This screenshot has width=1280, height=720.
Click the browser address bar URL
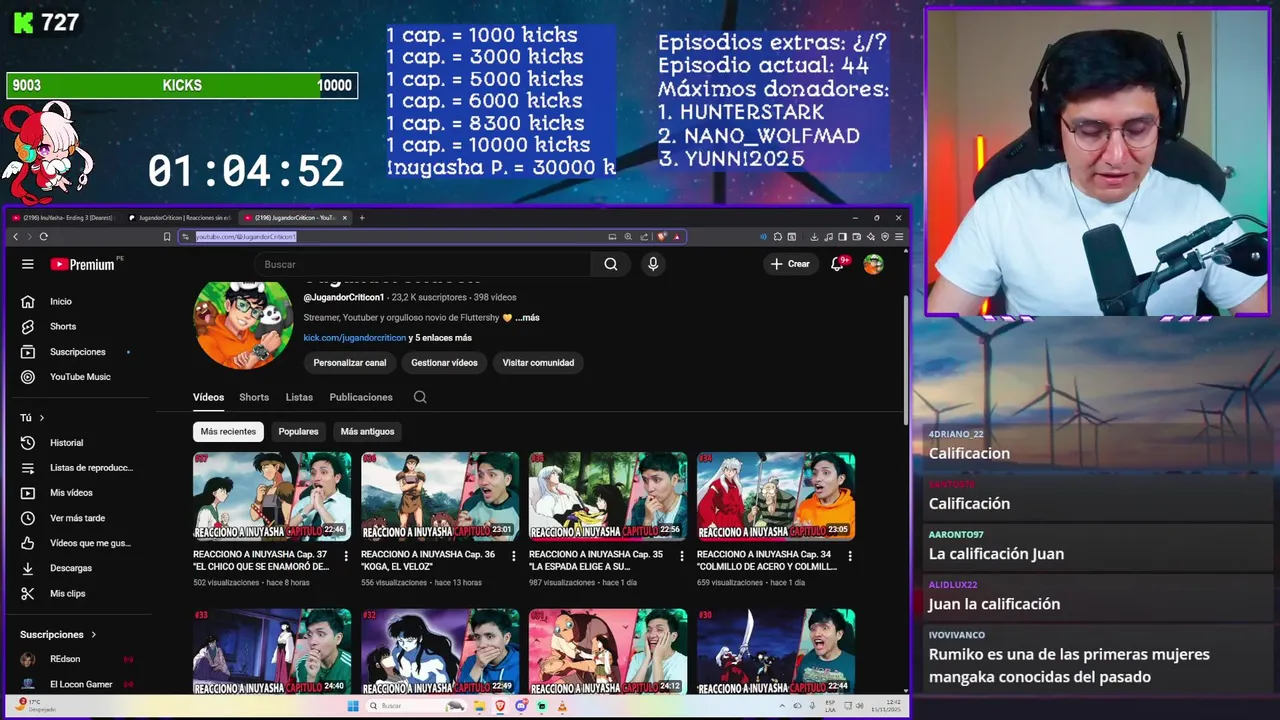(x=246, y=237)
